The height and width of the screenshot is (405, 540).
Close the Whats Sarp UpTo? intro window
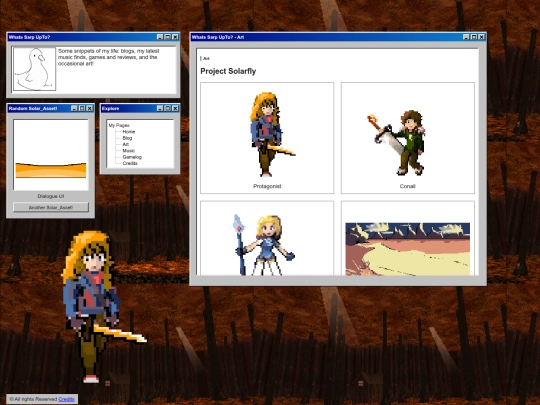click(x=175, y=37)
